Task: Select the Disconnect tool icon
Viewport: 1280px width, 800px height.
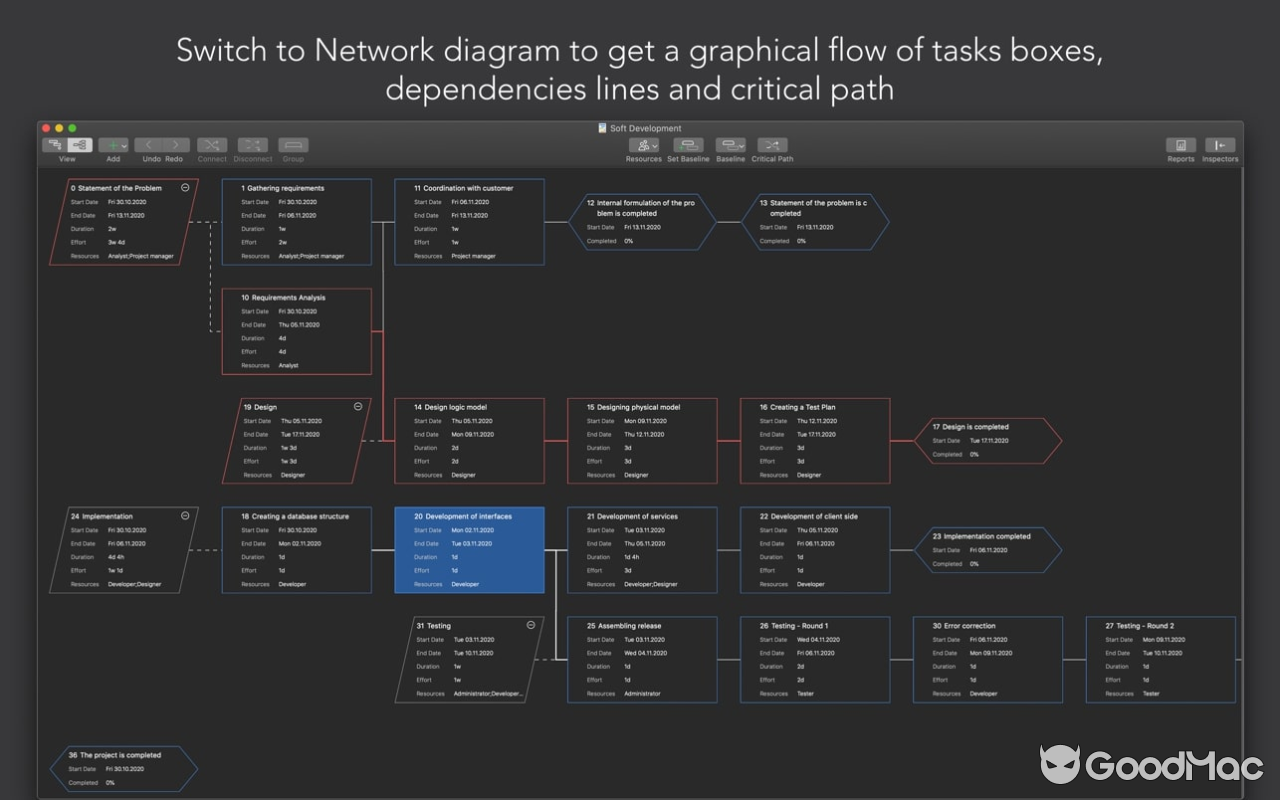Action: (x=253, y=144)
